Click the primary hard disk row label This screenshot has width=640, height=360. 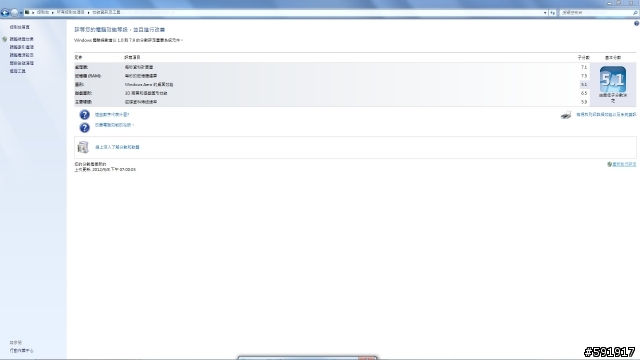pyautogui.click(x=83, y=102)
